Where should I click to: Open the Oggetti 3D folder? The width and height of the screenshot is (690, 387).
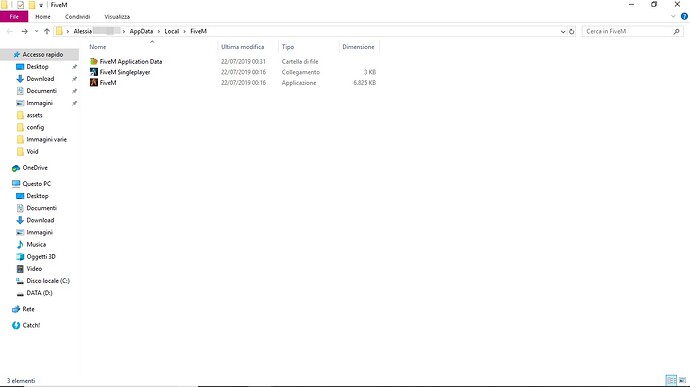[x=41, y=257]
